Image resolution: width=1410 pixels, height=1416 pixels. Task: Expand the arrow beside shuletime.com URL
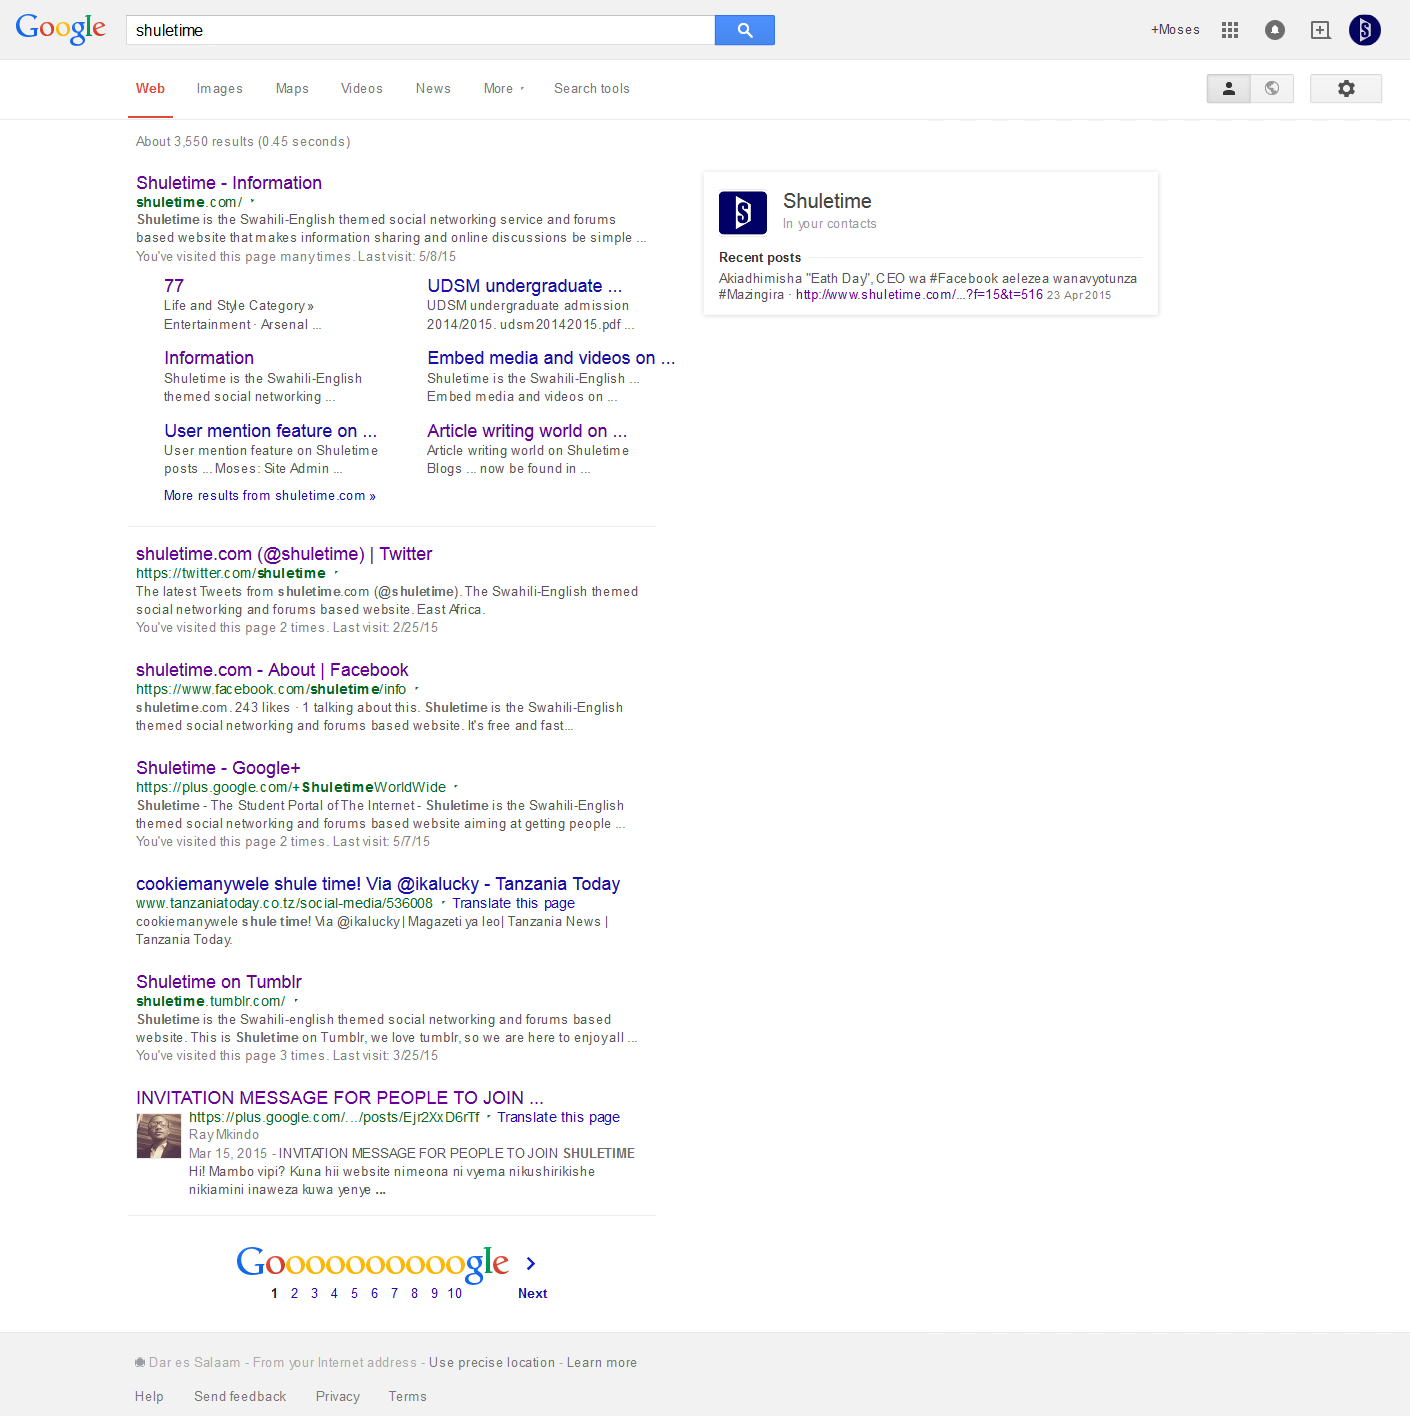(252, 202)
